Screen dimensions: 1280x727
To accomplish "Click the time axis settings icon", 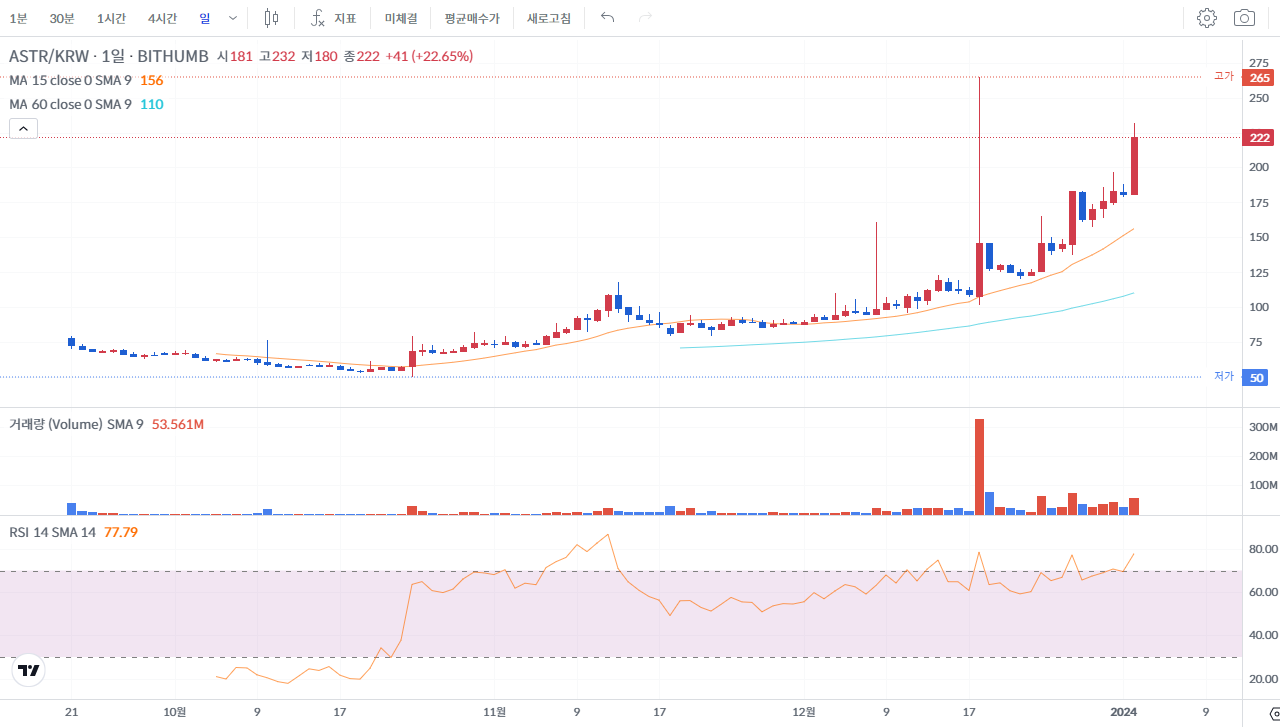I will click(x=1273, y=712).
